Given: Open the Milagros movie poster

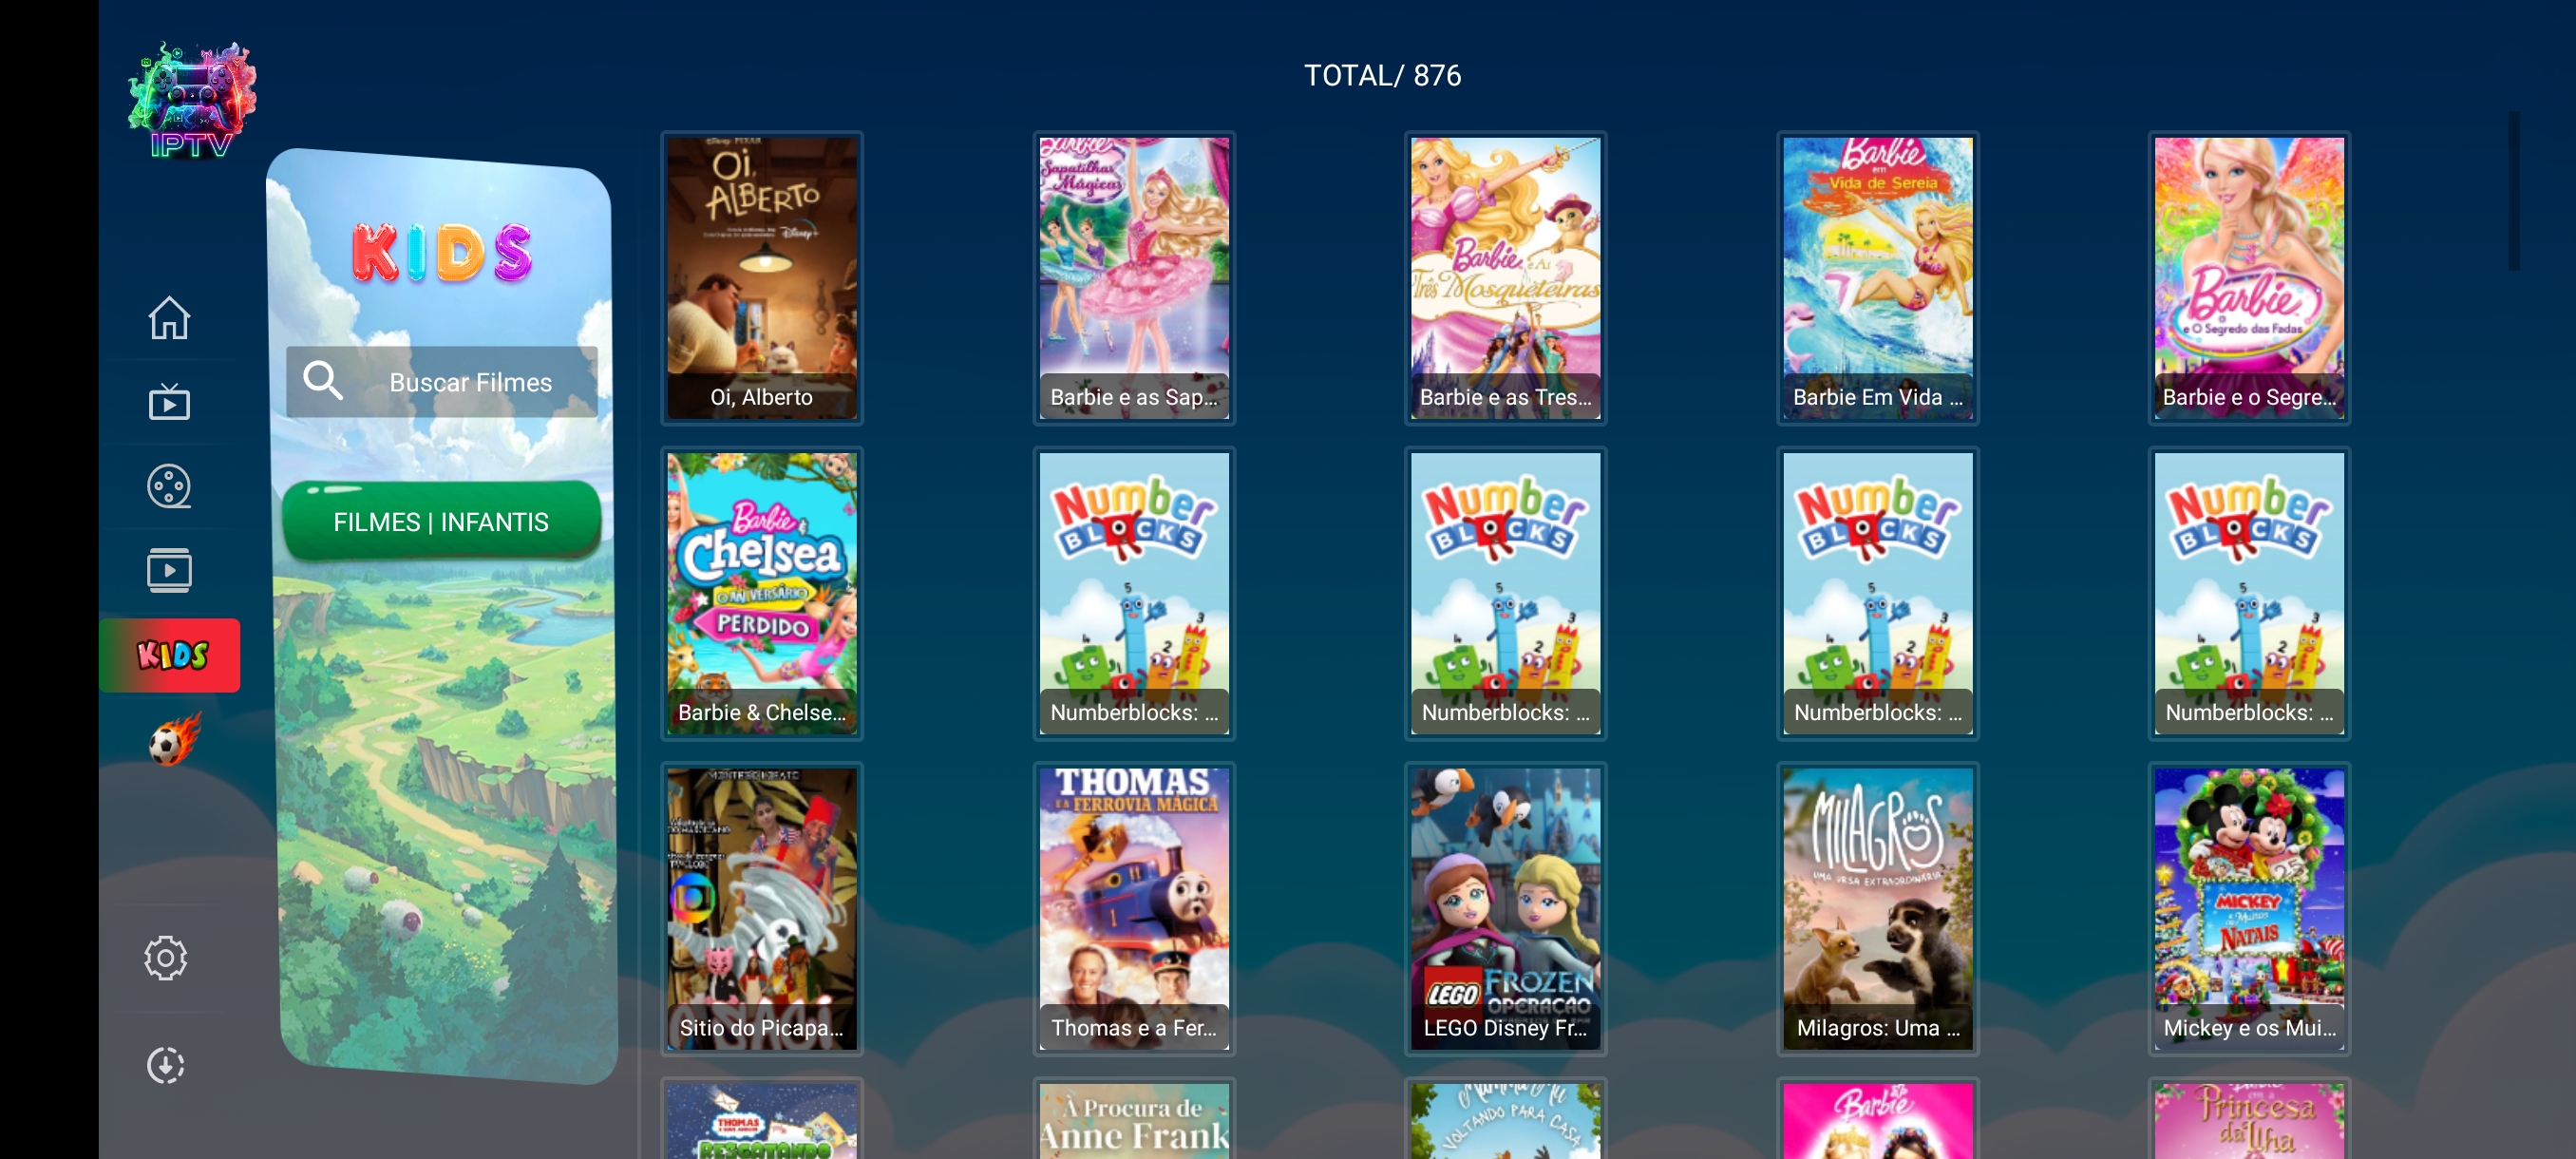Looking at the screenshot, I should 1877,908.
